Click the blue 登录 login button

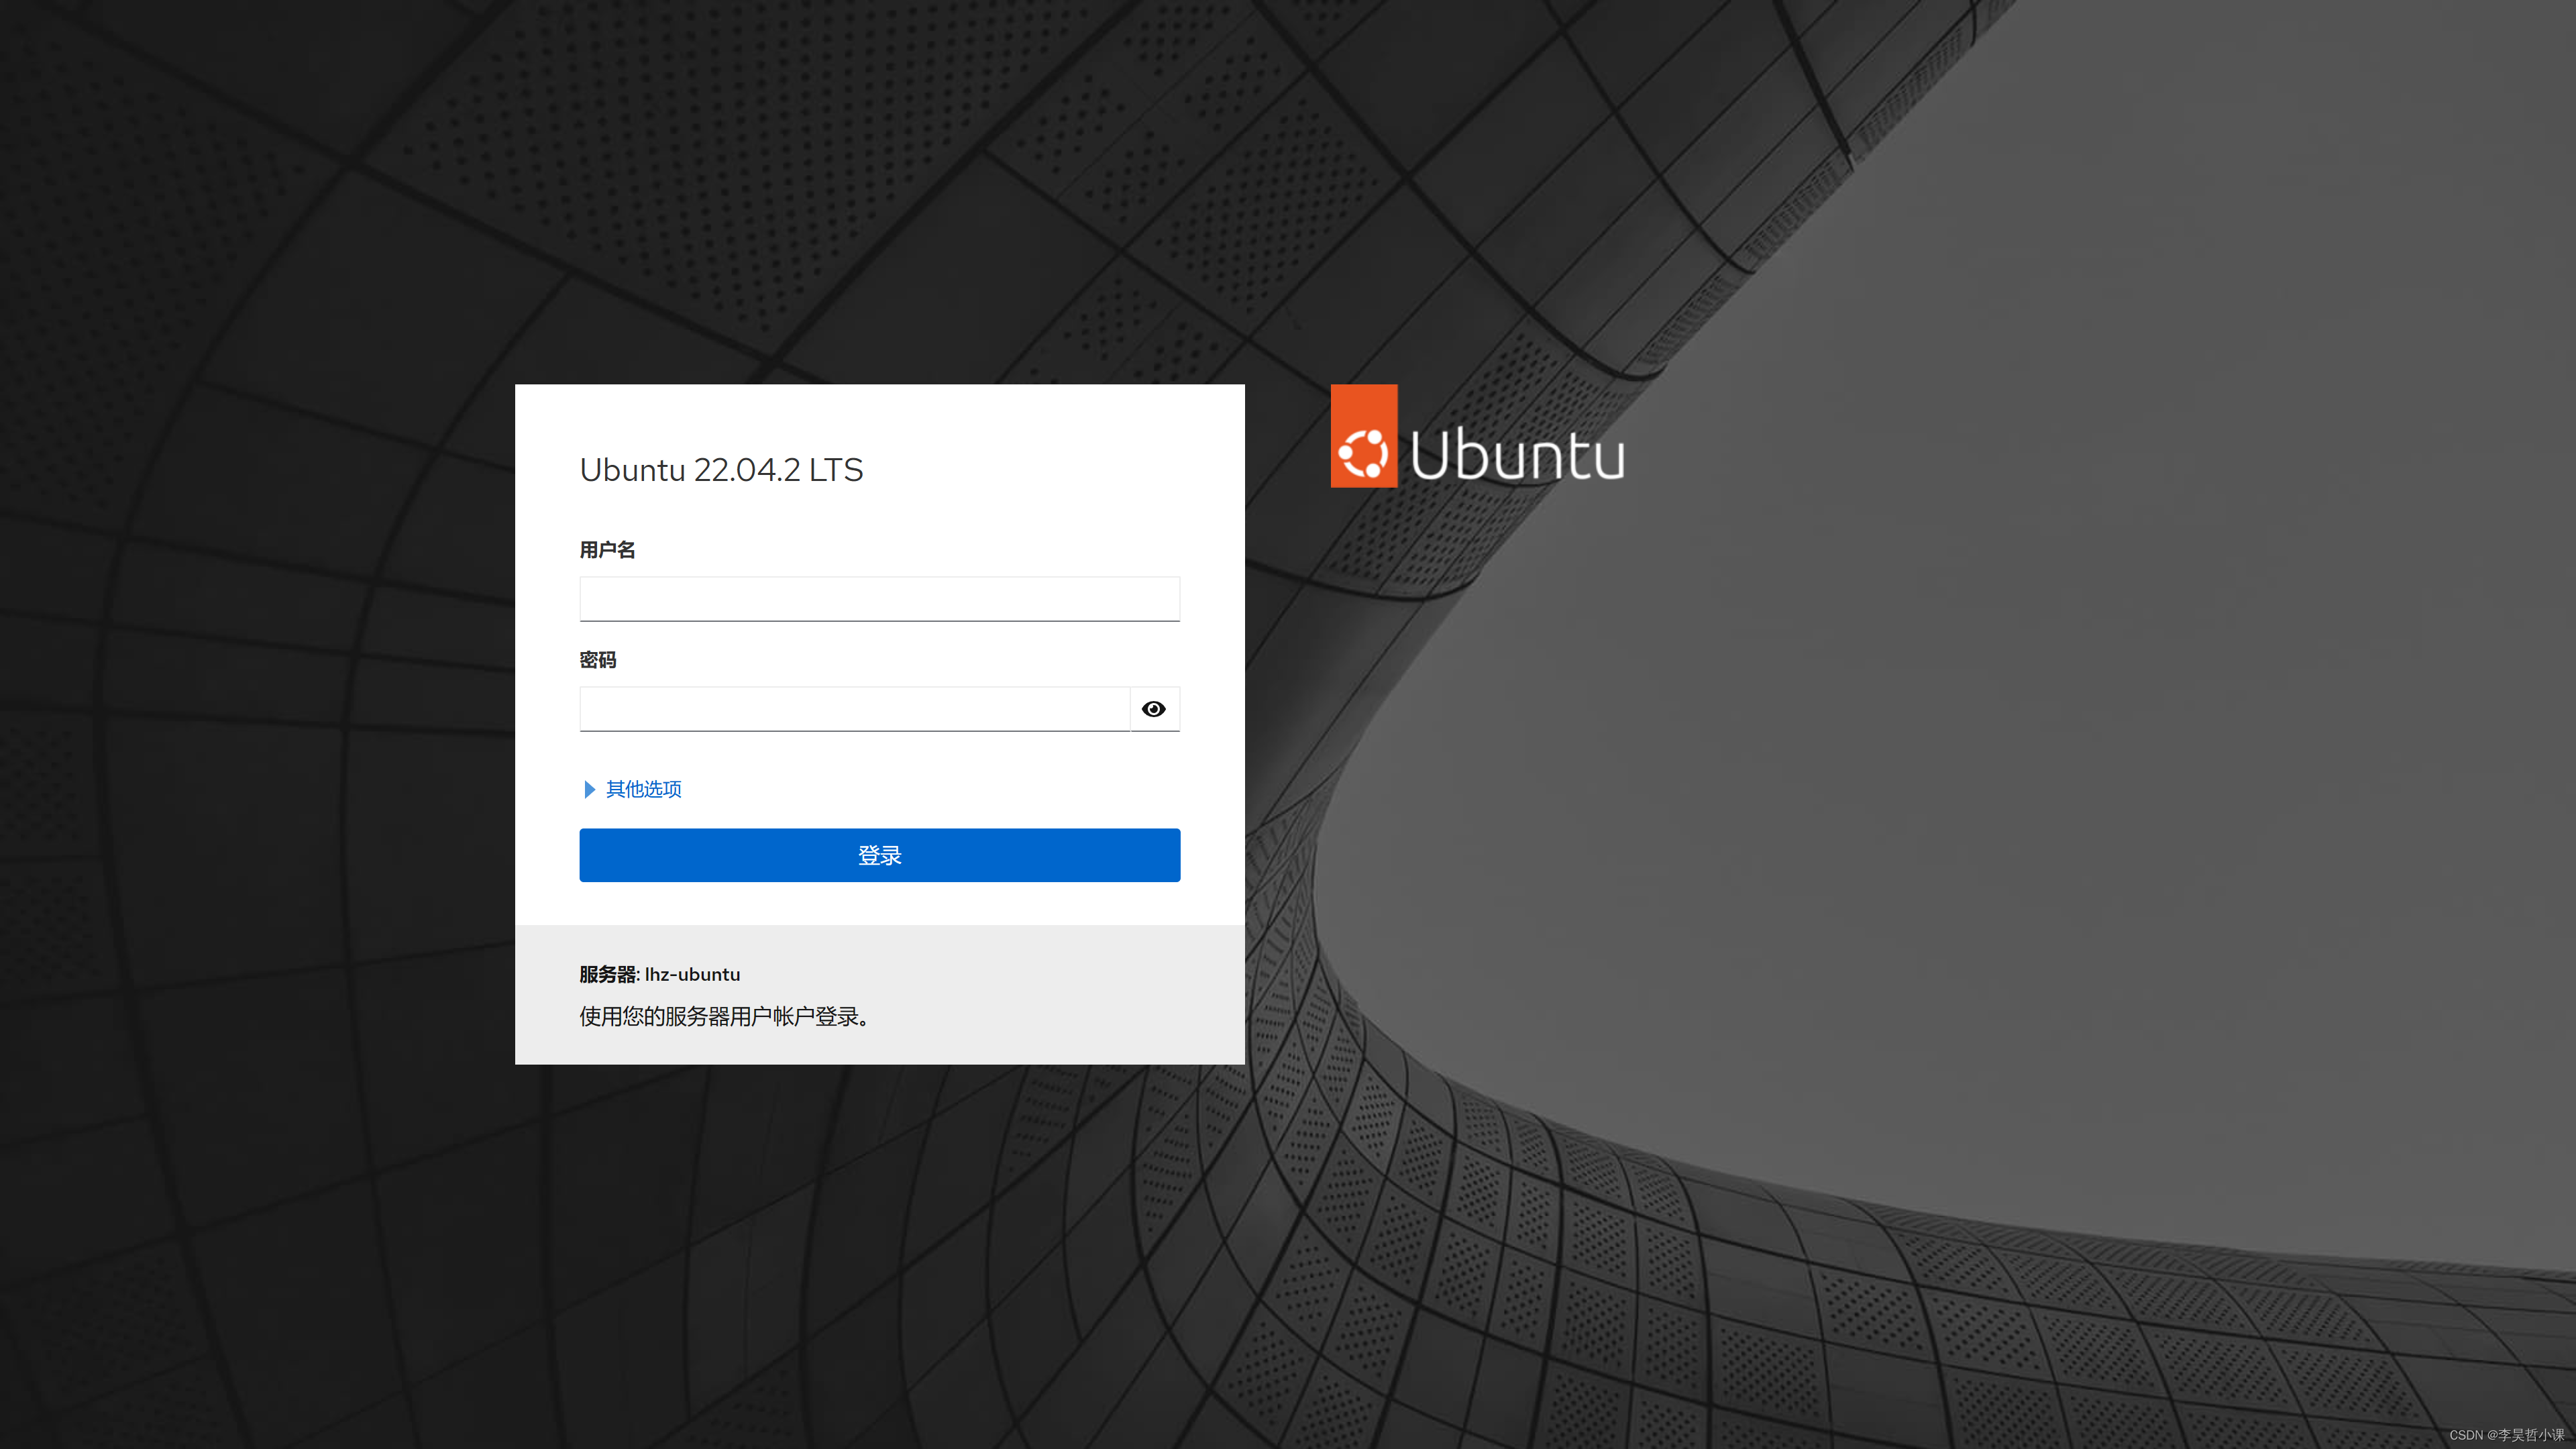[x=879, y=855]
